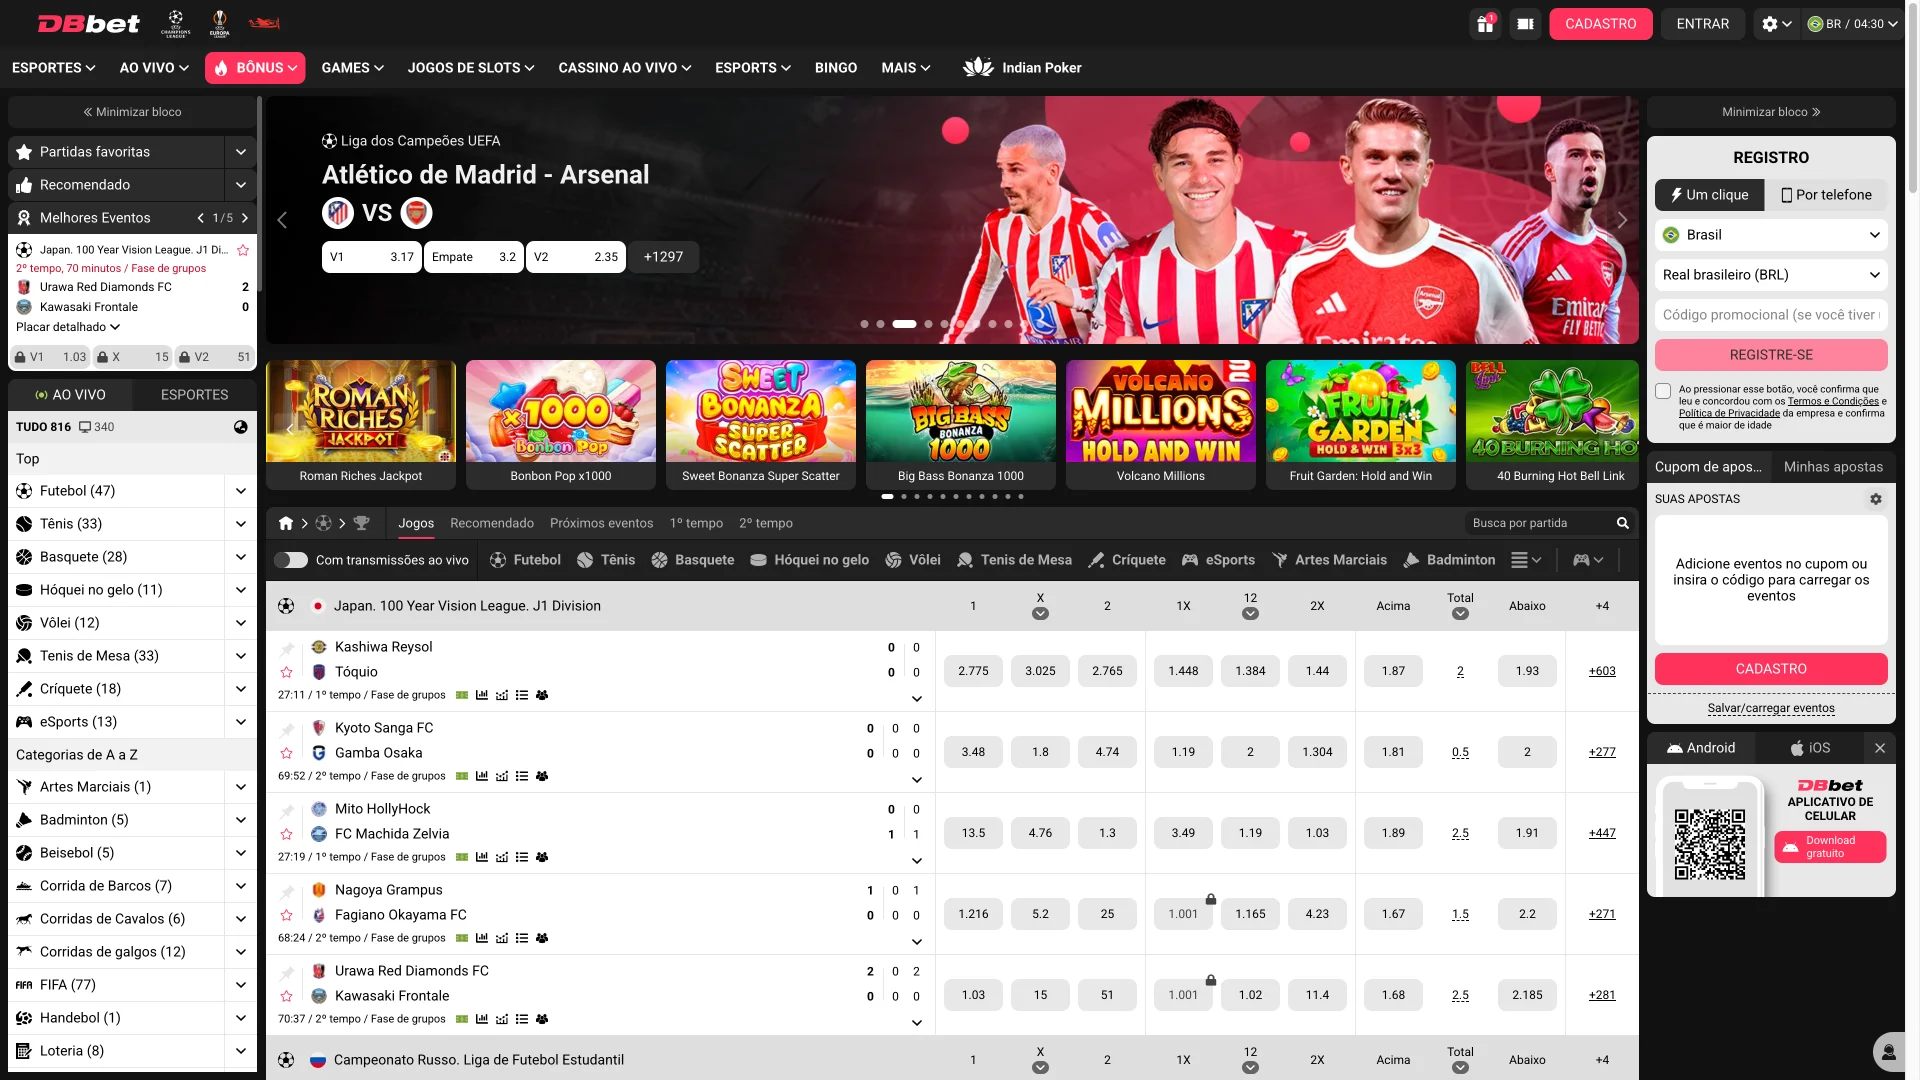Click the Código promocional input field
1920x1080 pixels.
(x=1771, y=315)
